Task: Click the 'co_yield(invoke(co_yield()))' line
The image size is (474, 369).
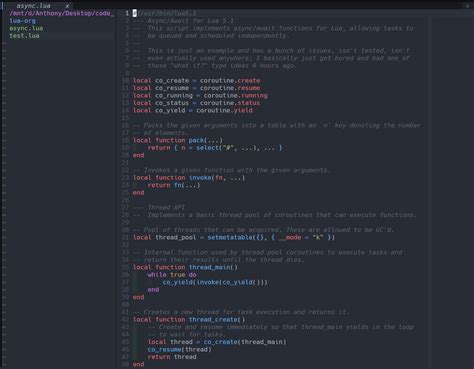Action: coord(215,282)
